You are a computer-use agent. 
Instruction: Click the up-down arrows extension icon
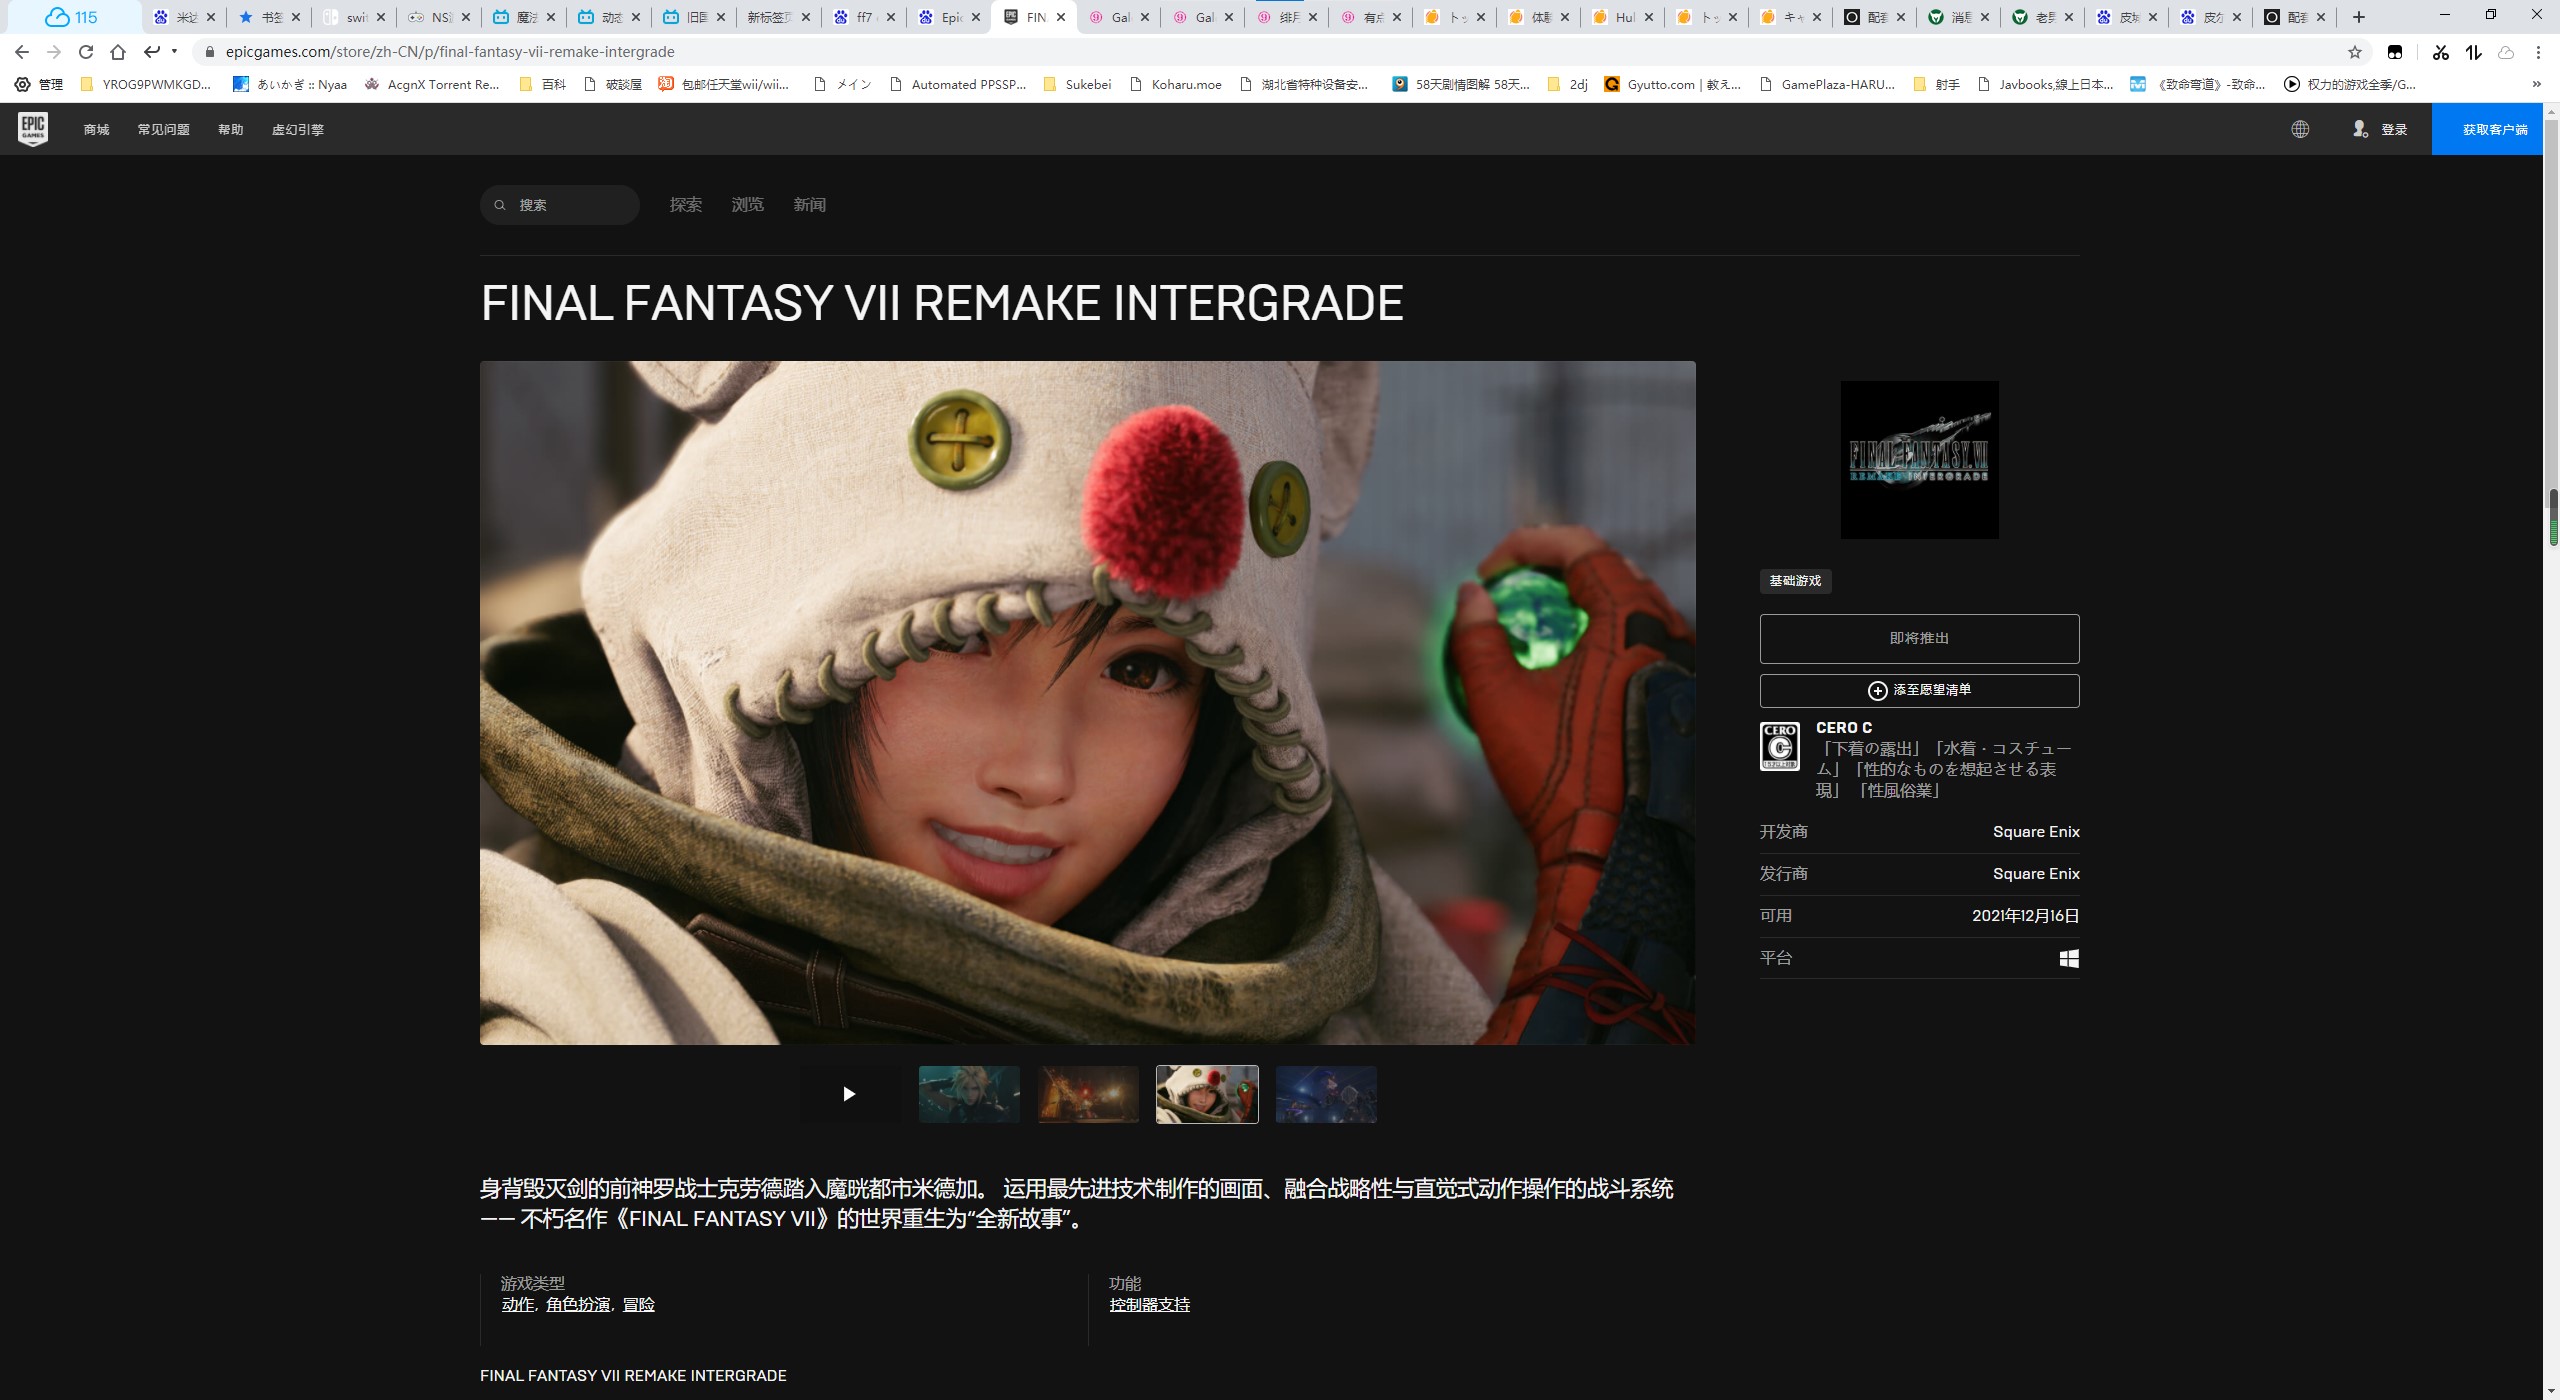click(2474, 52)
